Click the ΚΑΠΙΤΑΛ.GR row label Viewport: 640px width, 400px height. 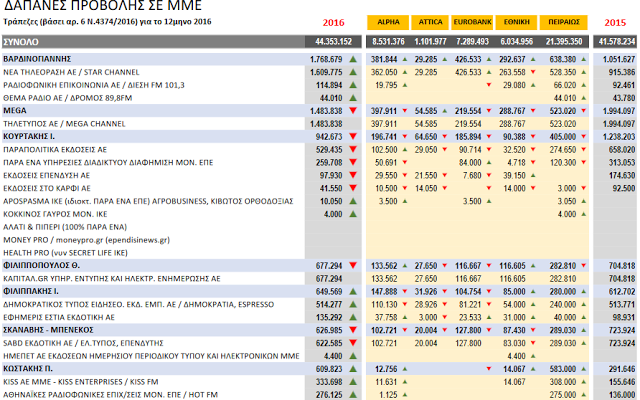pyautogui.click(x=111, y=279)
